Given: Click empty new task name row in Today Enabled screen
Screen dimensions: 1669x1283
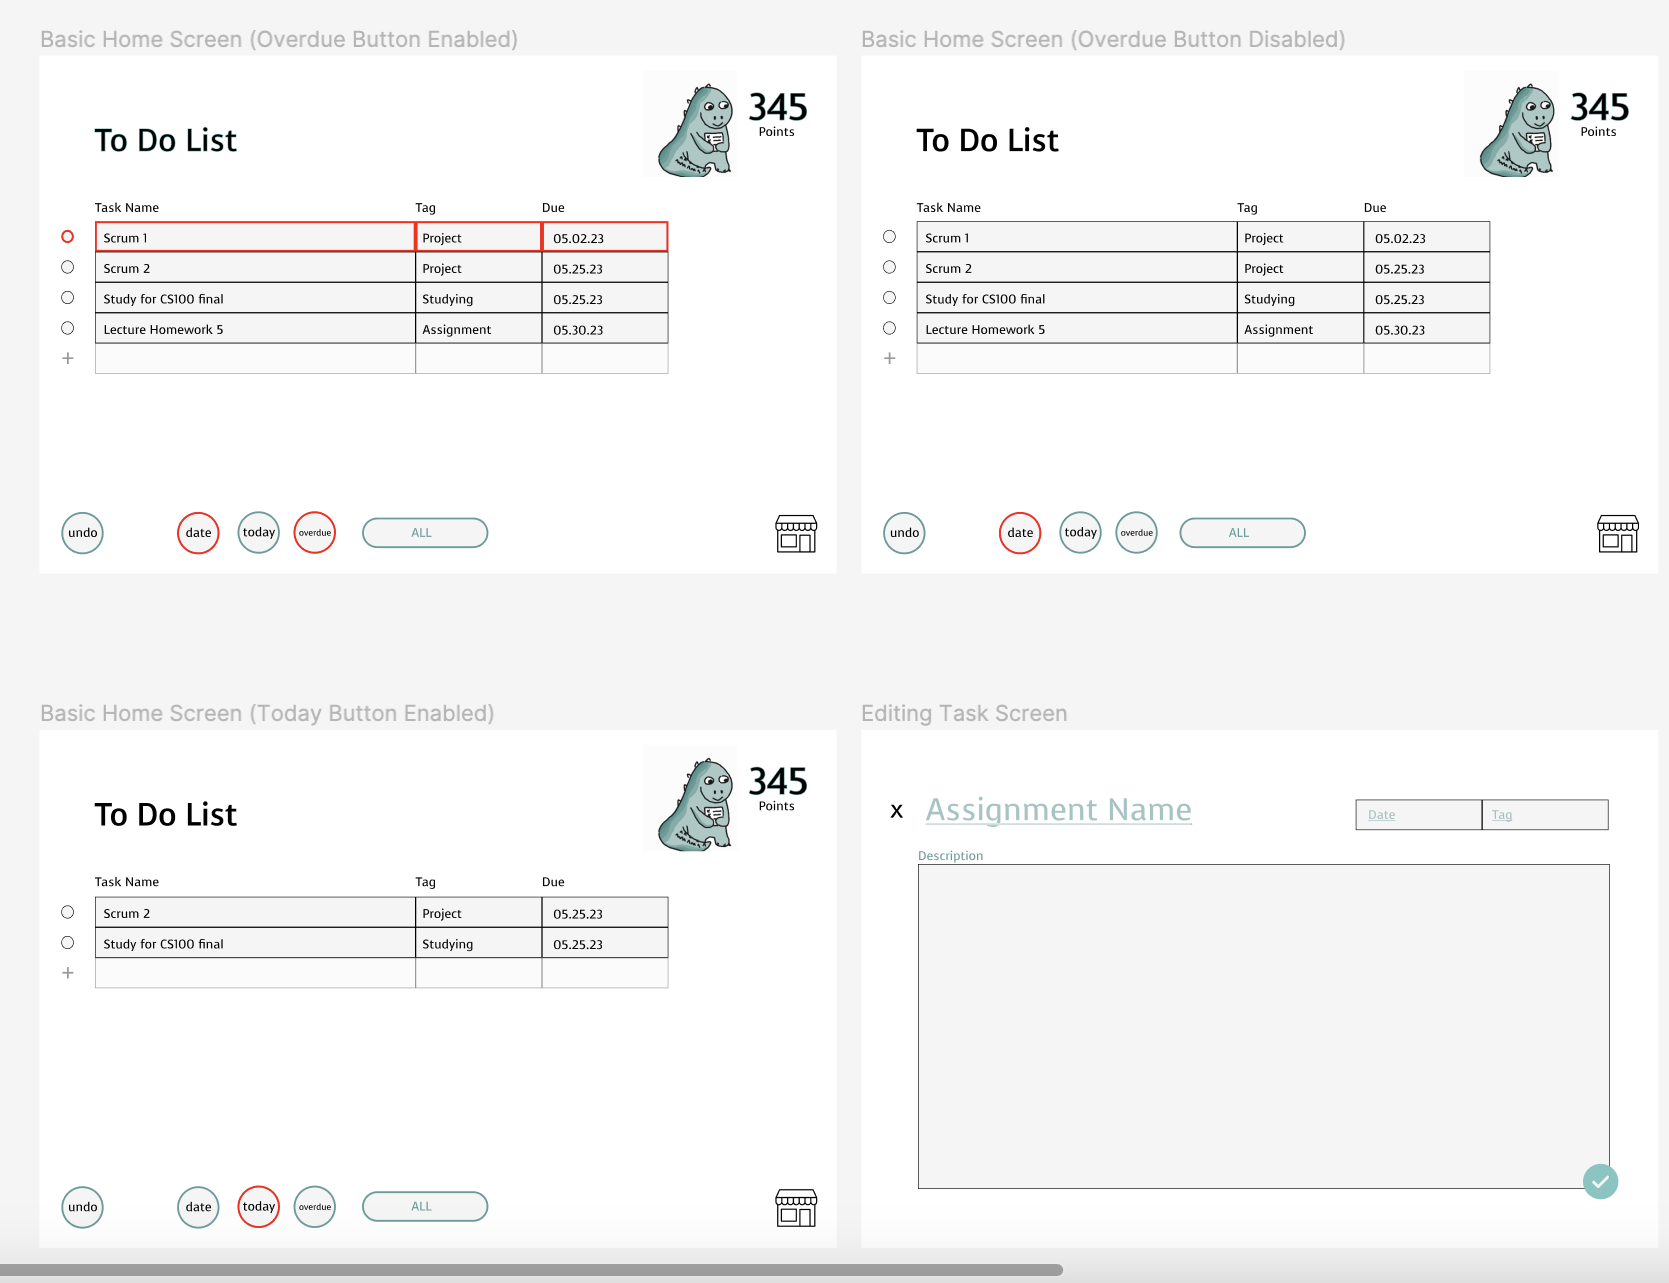Looking at the screenshot, I should point(255,973).
